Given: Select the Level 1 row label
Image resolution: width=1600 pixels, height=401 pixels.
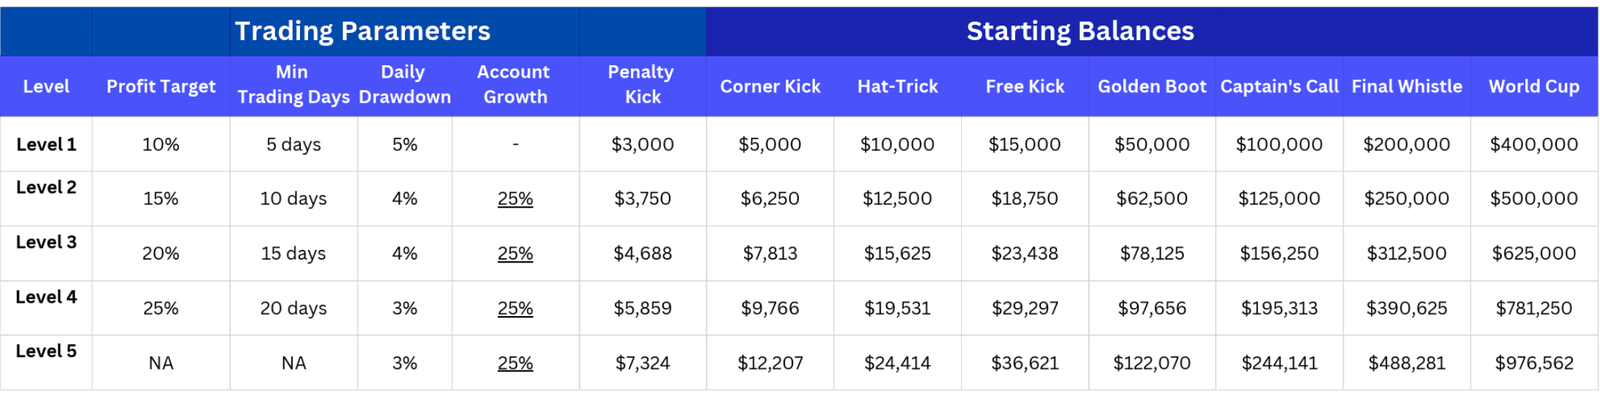Looking at the screenshot, I should (46, 144).
